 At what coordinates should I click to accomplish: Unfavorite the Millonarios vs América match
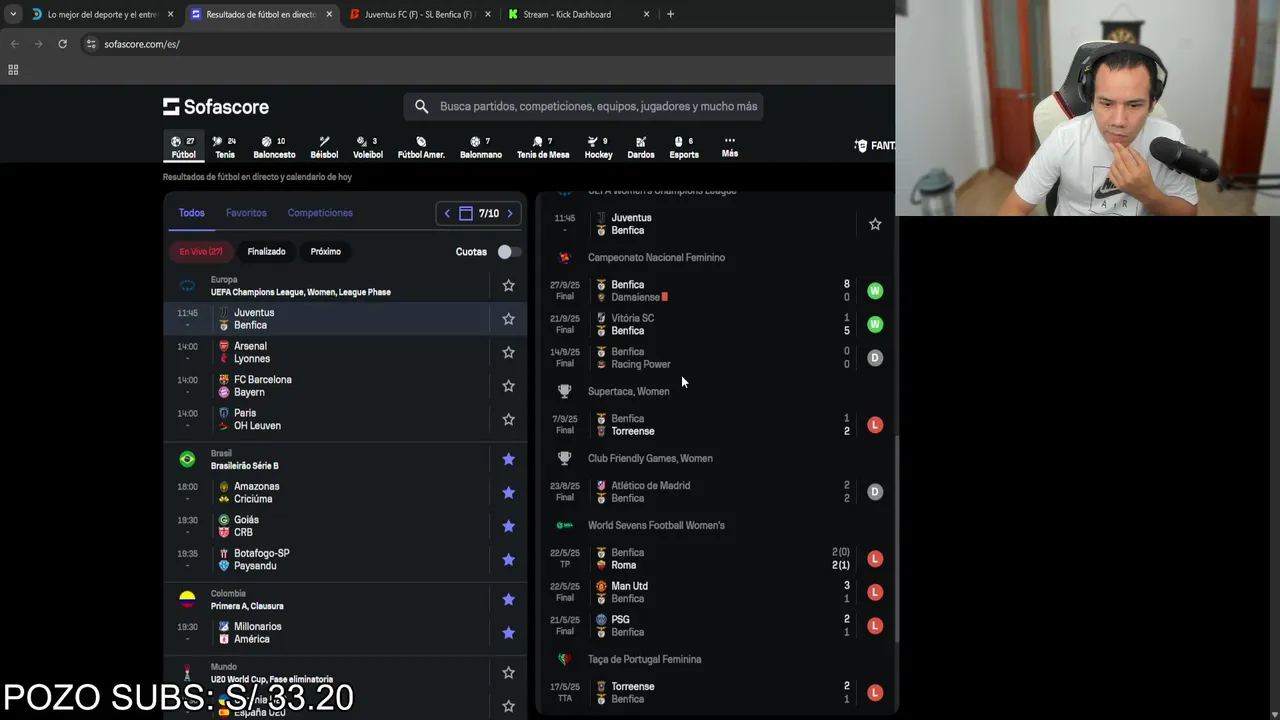pos(508,633)
